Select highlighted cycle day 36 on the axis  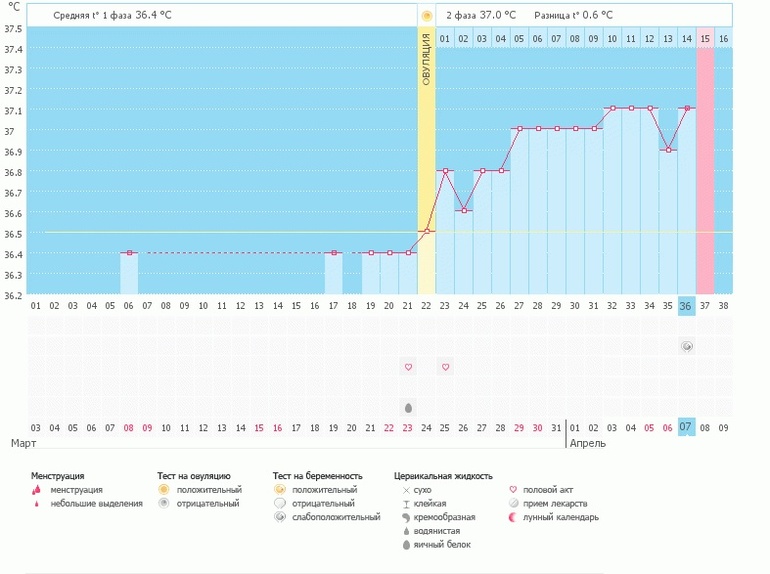(687, 305)
